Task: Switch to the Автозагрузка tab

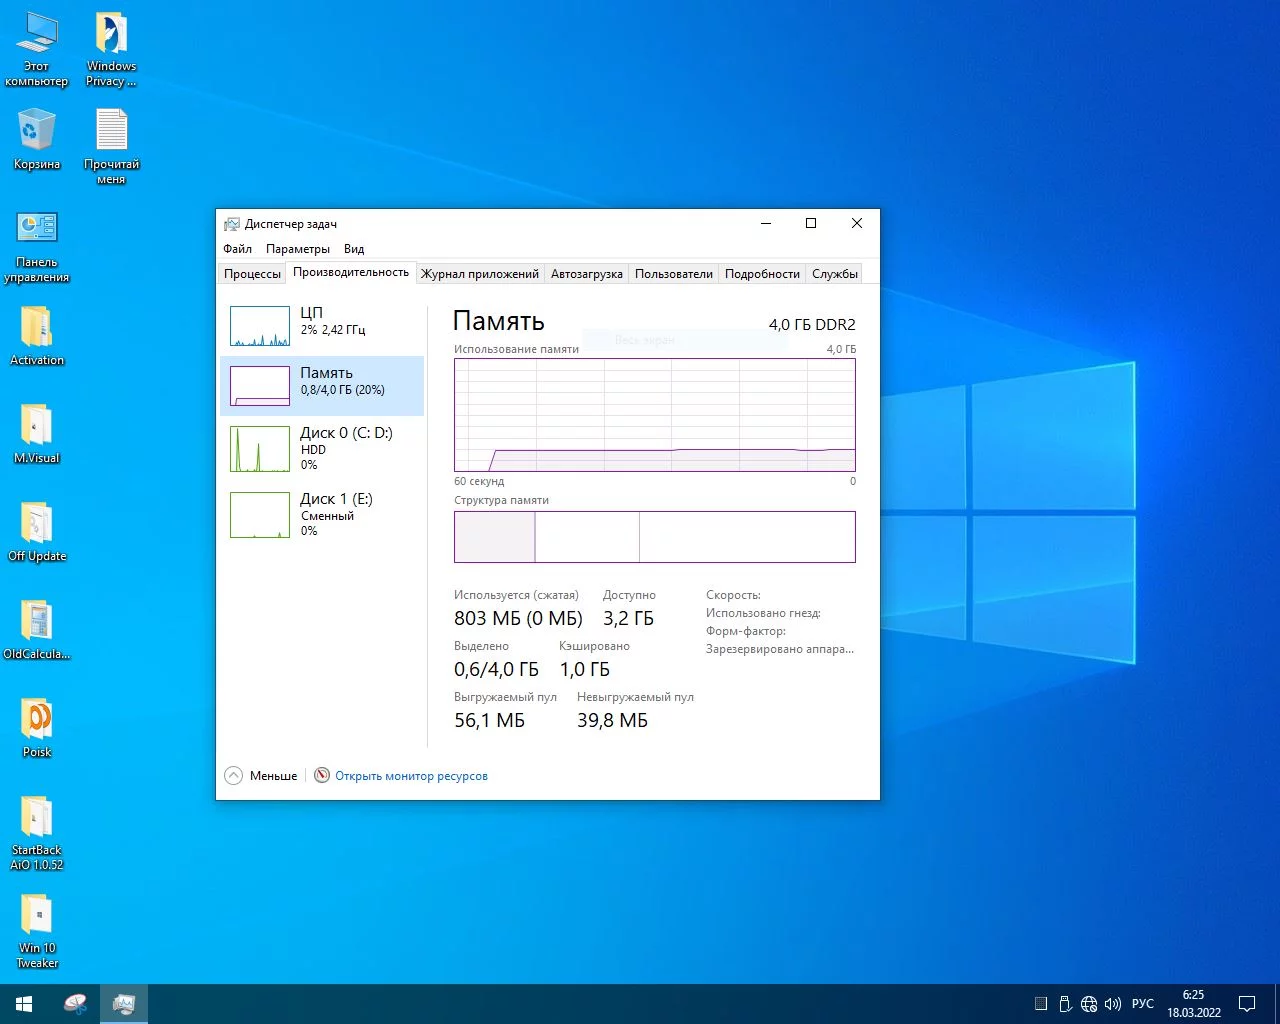Action: pyautogui.click(x=587, y=274)
